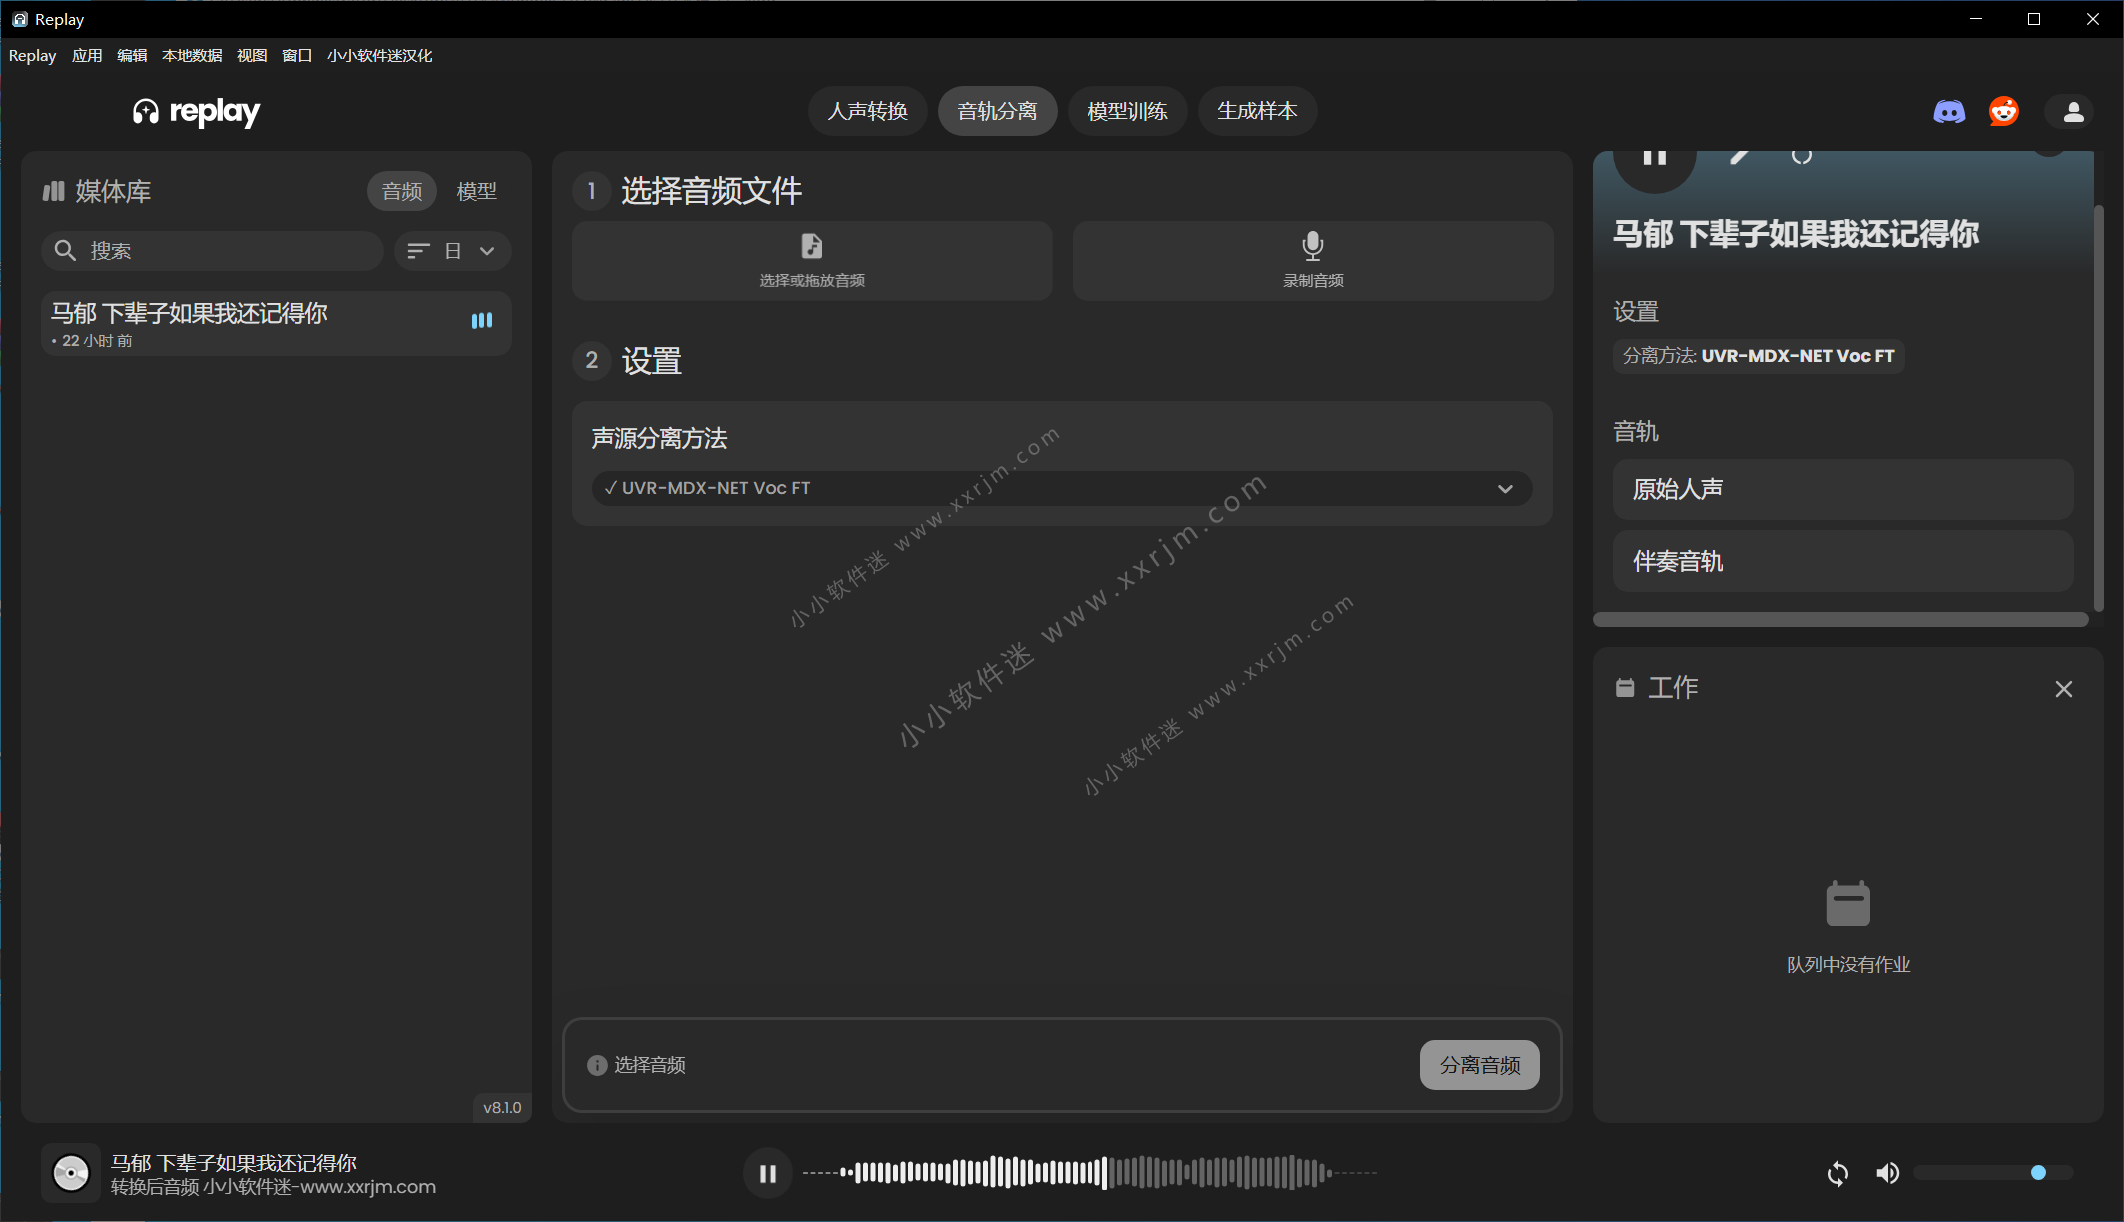
Task: Open the 窗口 menu
Action: pyautogui.click(x=297, y=56)
